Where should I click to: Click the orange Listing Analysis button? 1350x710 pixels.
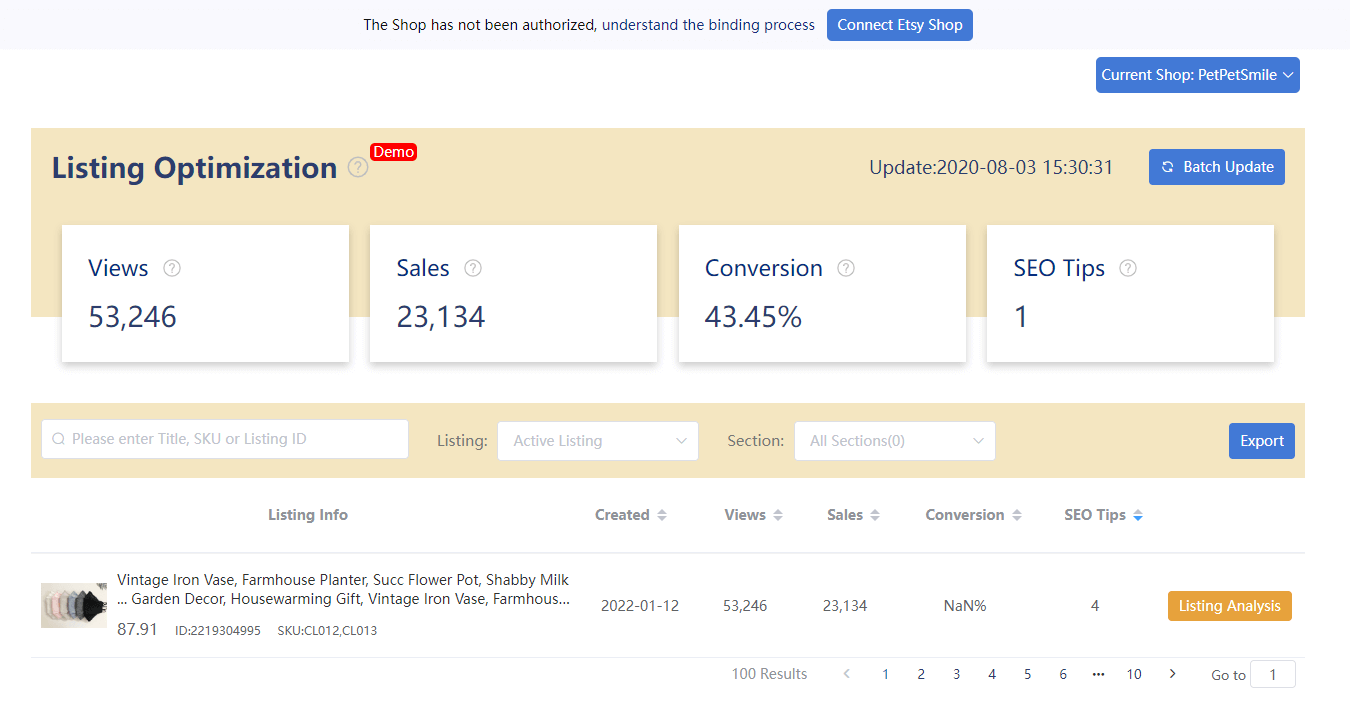pyautogui.click(x=1229, y=605)
